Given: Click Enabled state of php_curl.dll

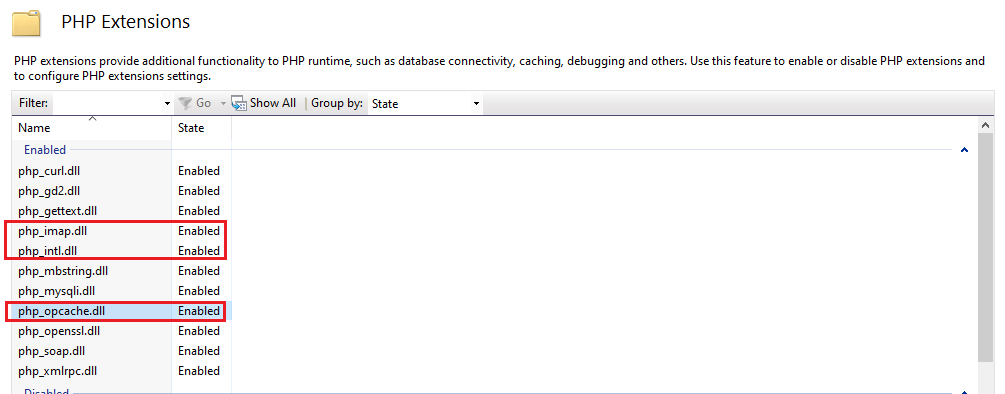Looking at the screenshot, I should pos(199,171).
